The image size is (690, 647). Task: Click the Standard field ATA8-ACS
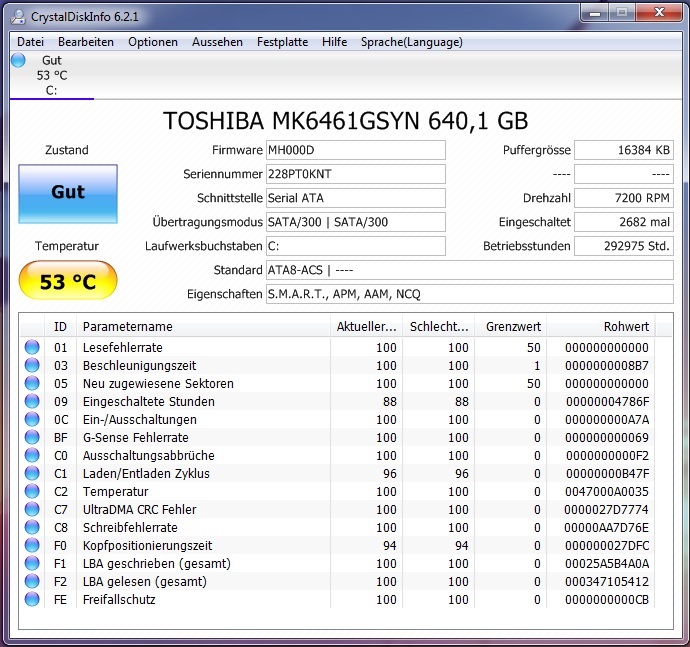470,270
